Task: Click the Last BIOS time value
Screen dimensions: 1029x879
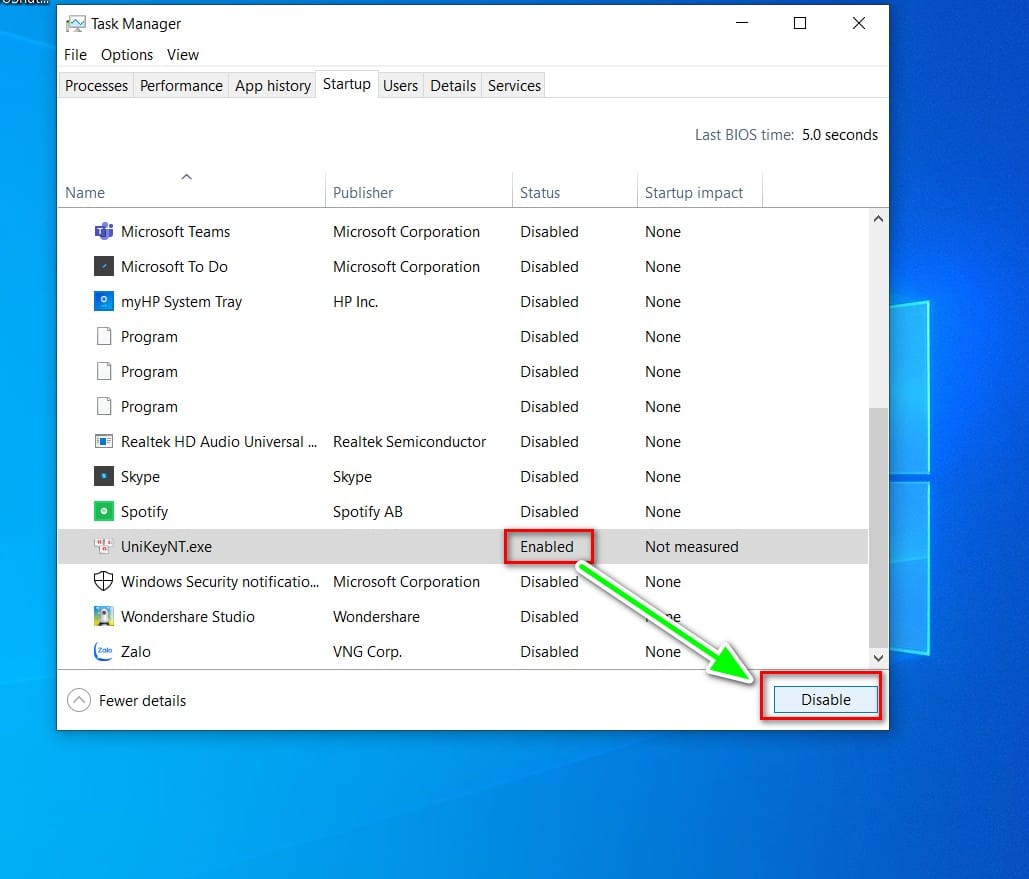Action: [x=839, y=135]
